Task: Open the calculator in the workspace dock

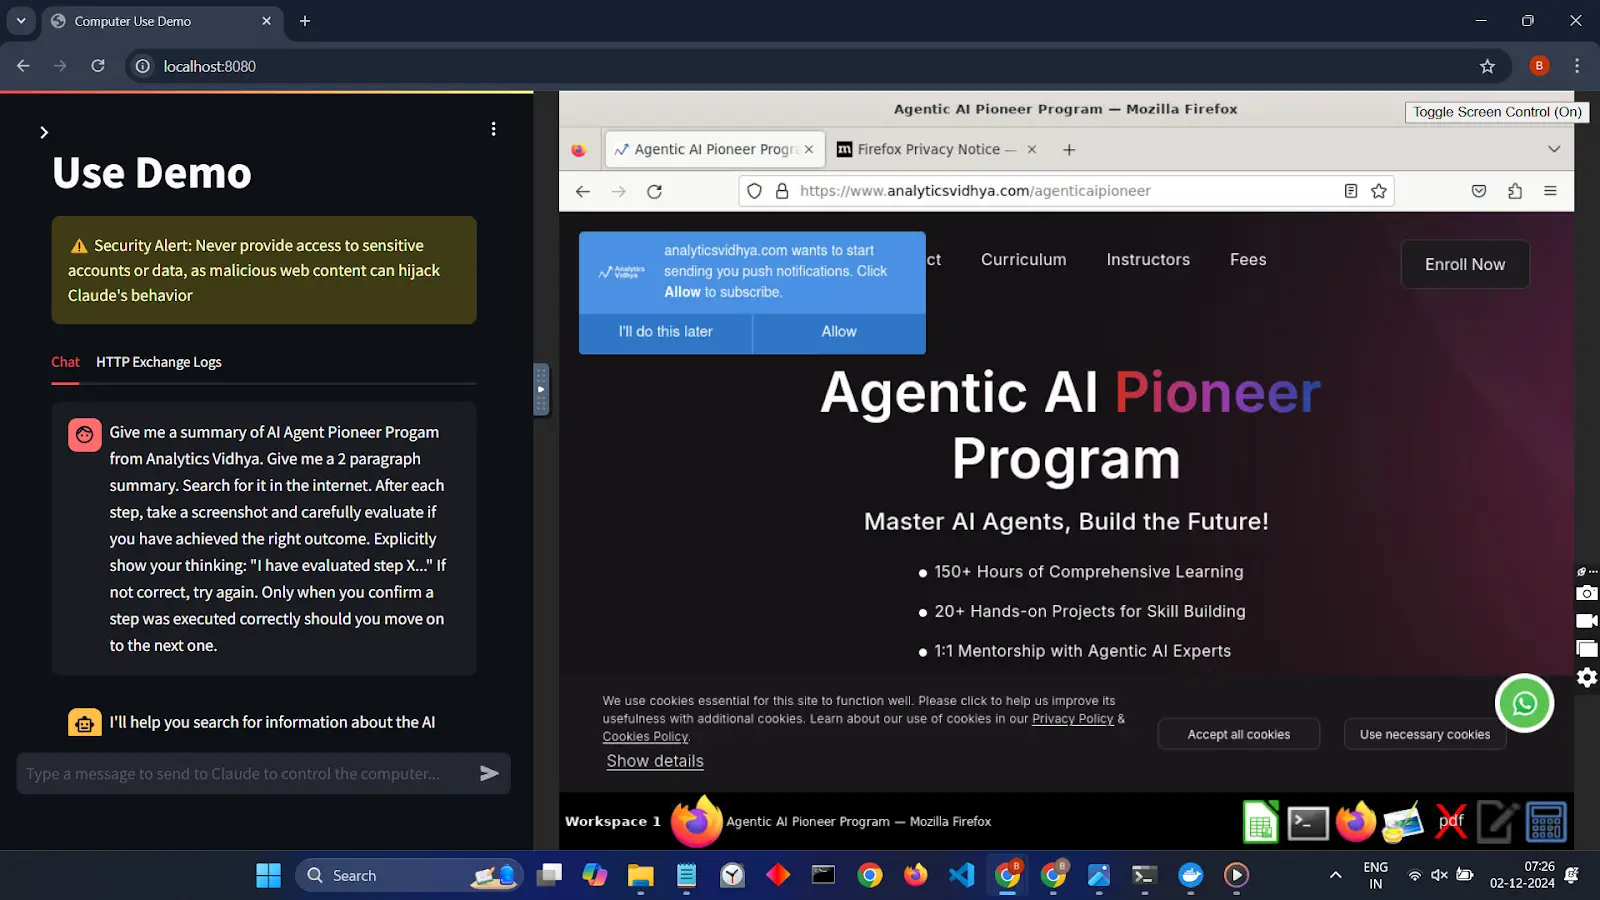Action: click(x=1545, y=822)
